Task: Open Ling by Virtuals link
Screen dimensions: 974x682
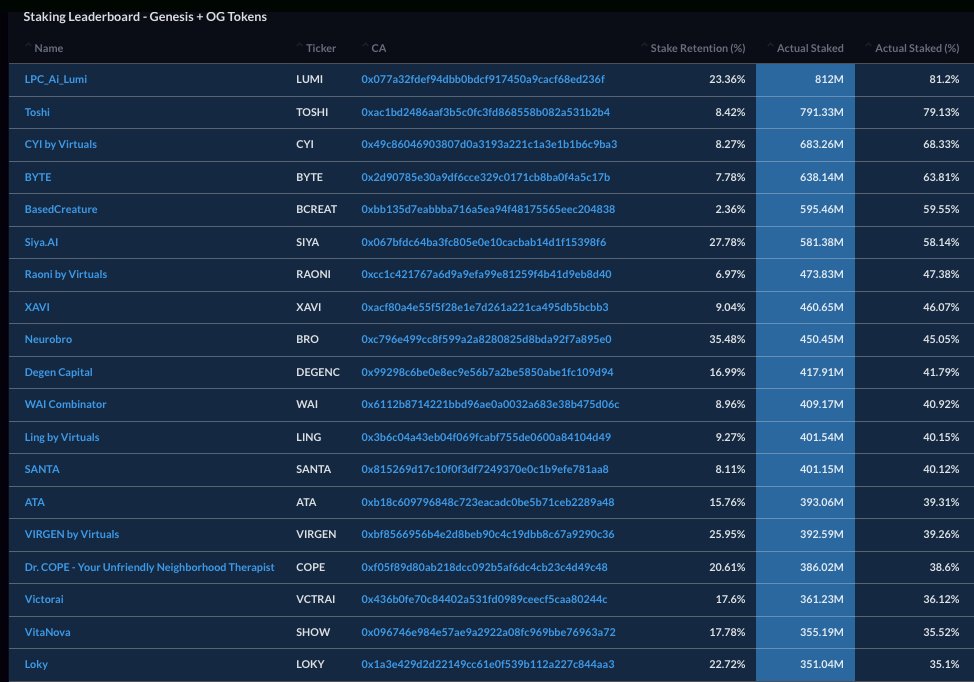Action: coord(62,437)
